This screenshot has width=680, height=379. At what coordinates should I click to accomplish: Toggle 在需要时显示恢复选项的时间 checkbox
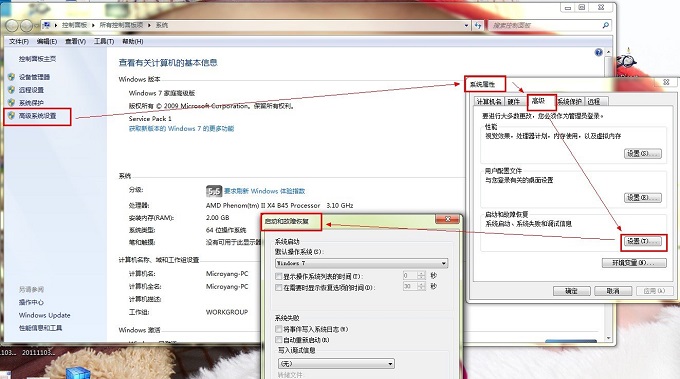point(279,287)
